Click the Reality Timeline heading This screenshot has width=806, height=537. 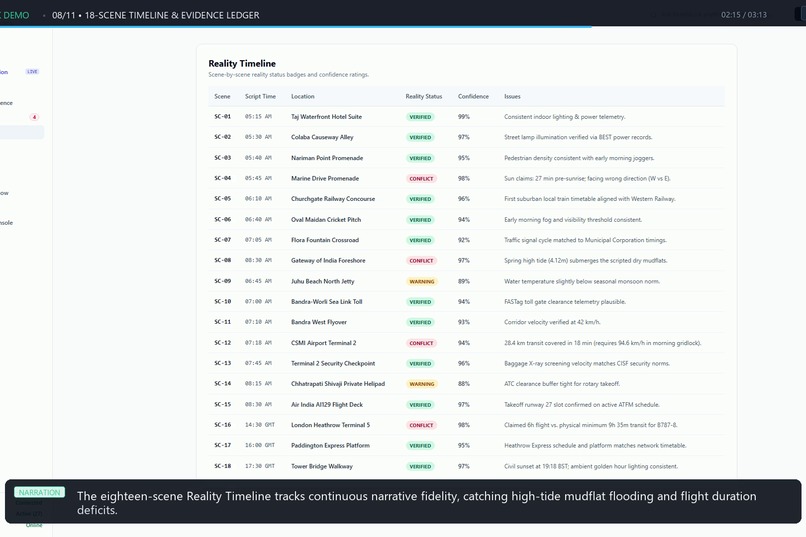click(242, 63)
